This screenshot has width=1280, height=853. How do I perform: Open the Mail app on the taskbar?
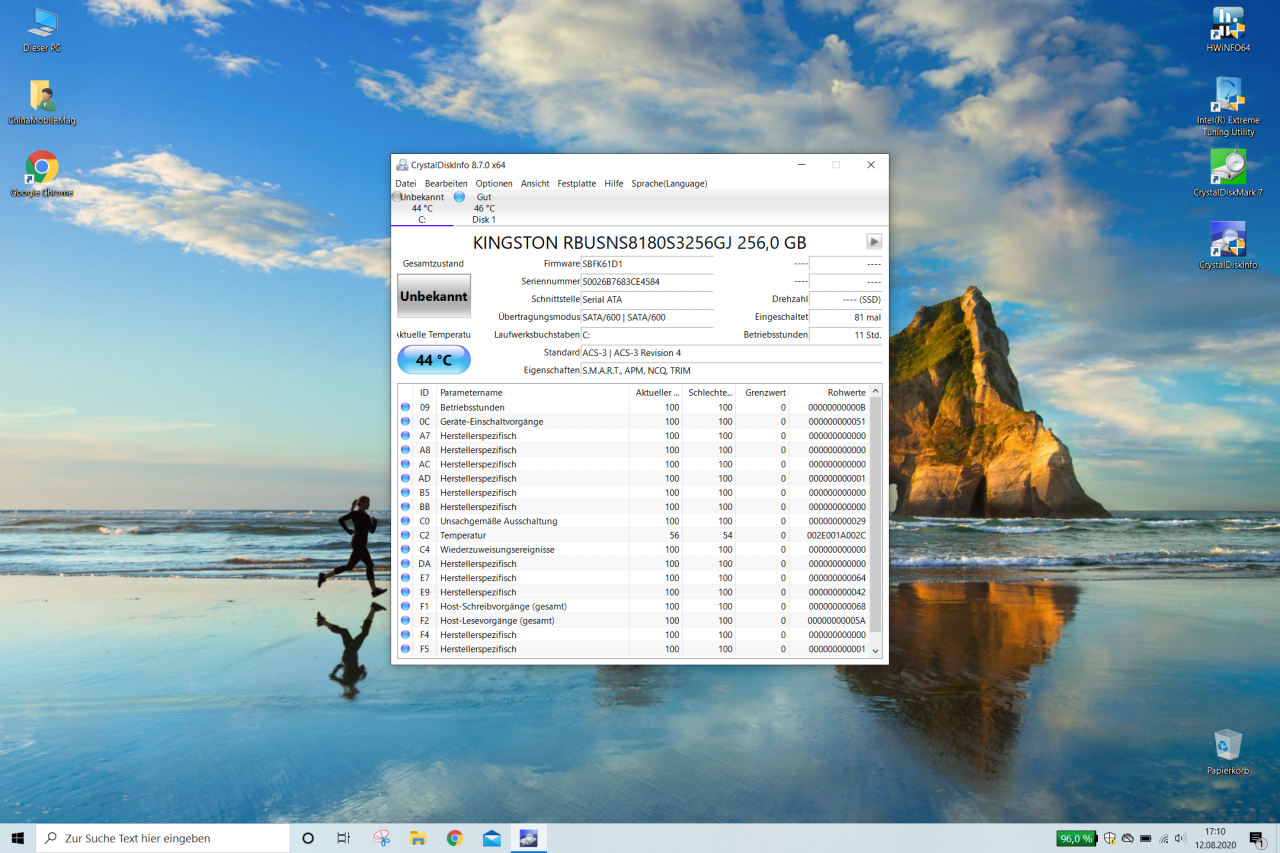coord(492,838)
